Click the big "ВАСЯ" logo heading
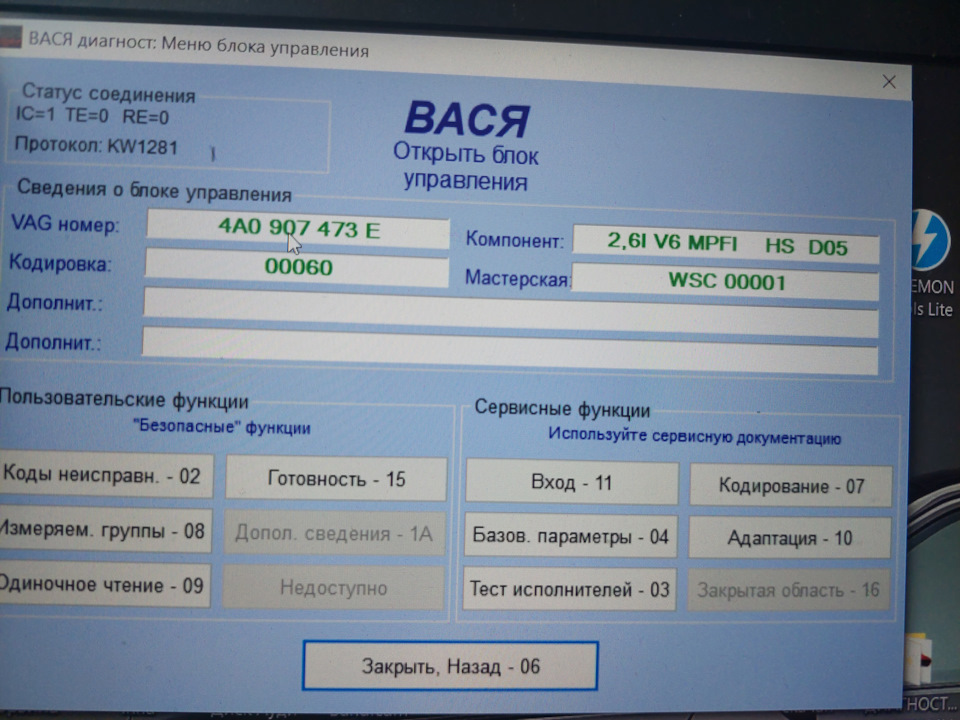 (467, 119)
